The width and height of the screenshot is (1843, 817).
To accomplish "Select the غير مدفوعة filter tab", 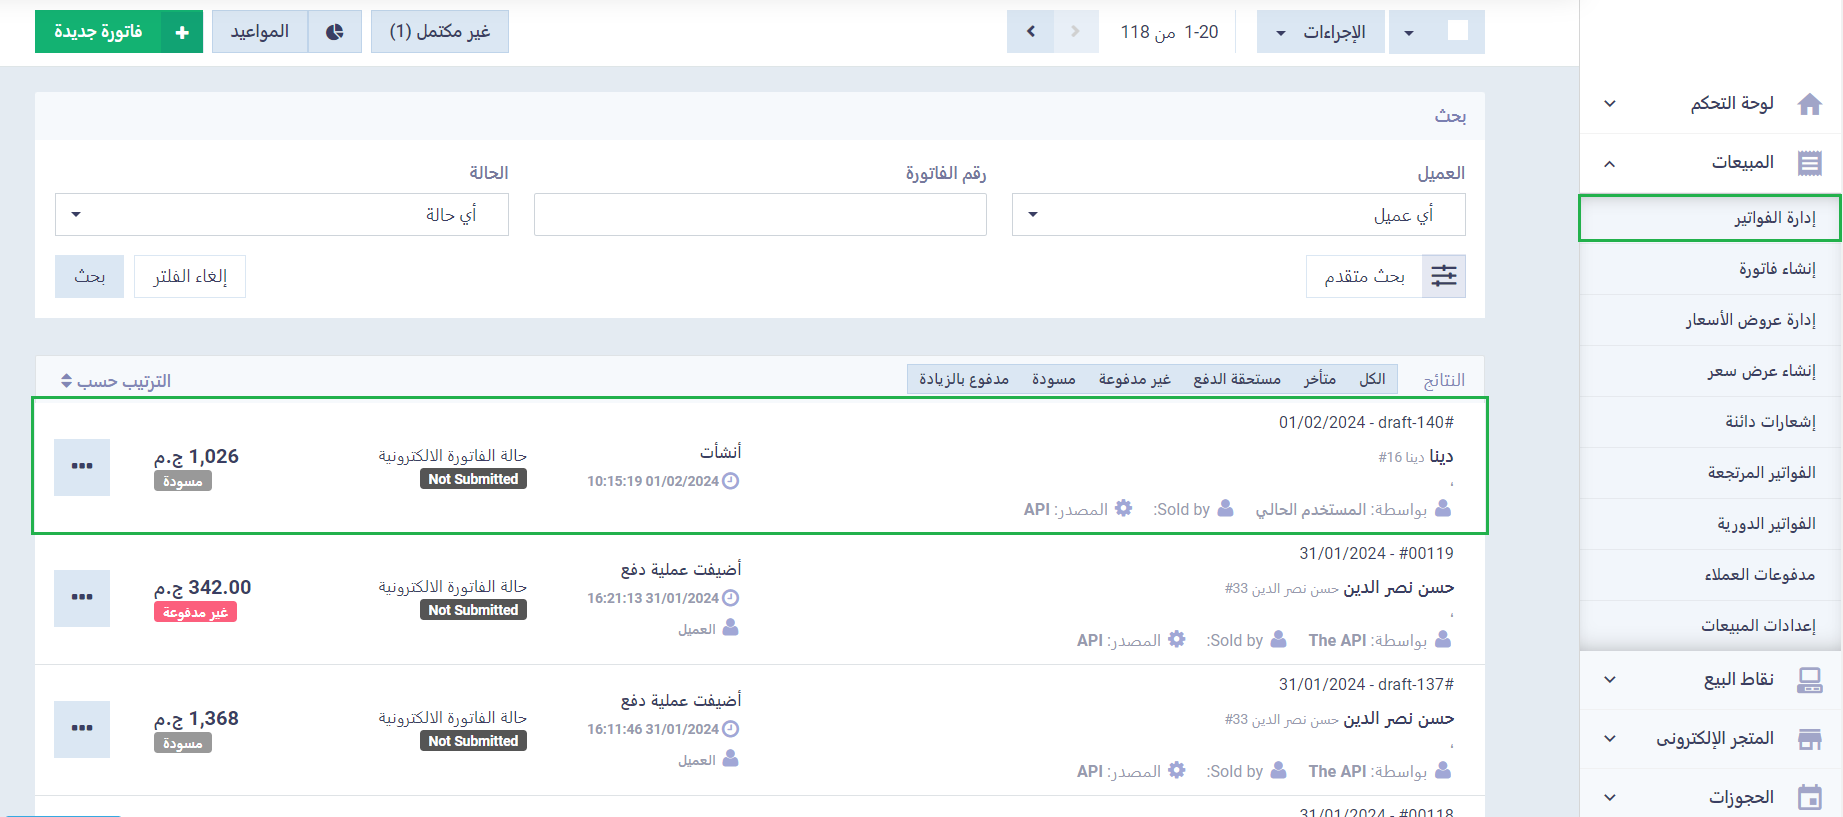I will (1134, 379).
